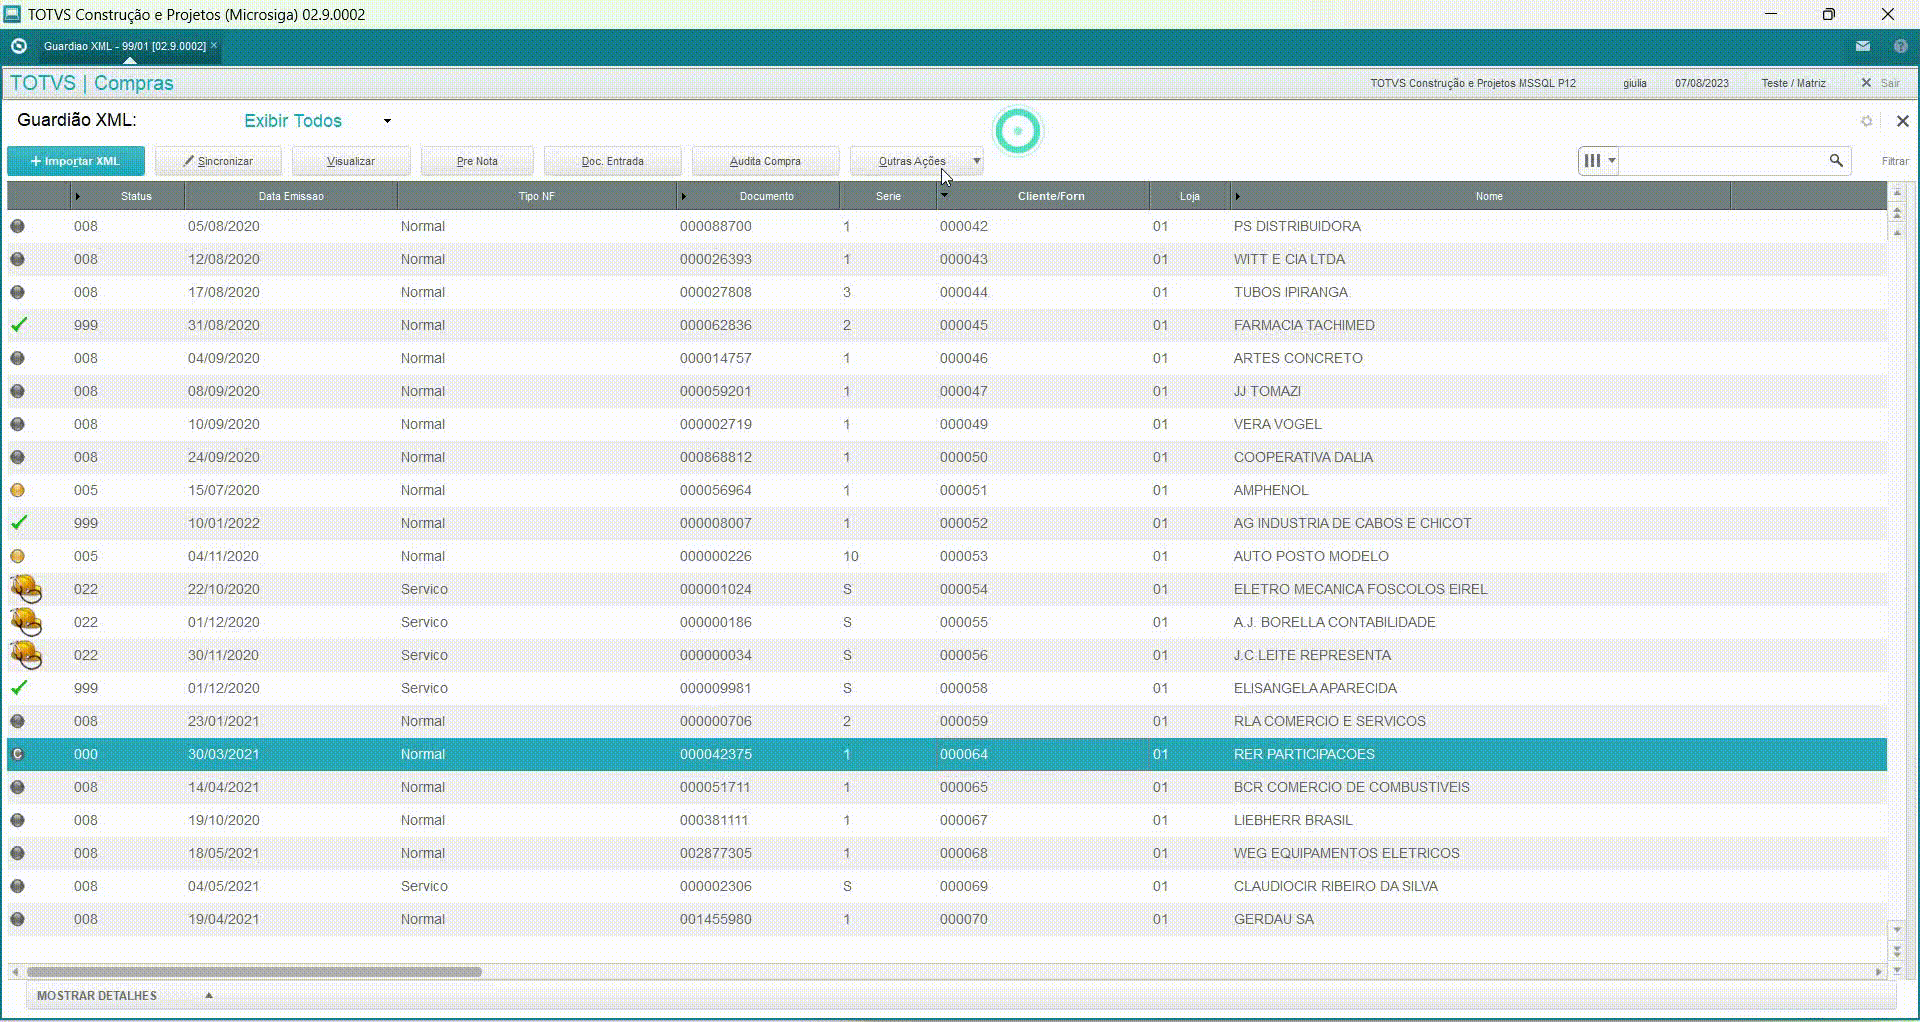
Task: Click the yellow status dot for AUTO POSTO MODELO
Action: 17,556
